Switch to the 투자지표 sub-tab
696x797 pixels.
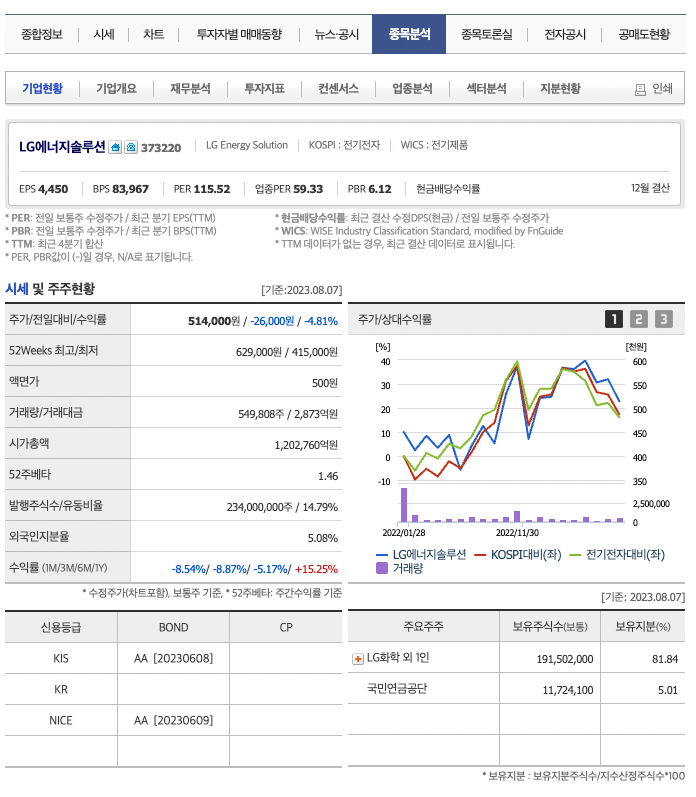[x=264, y=88]
